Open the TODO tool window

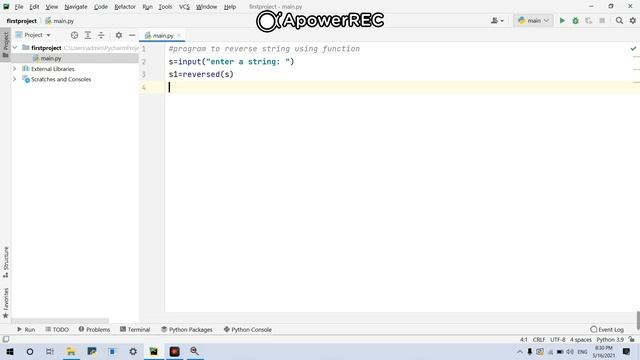(57, 329)
